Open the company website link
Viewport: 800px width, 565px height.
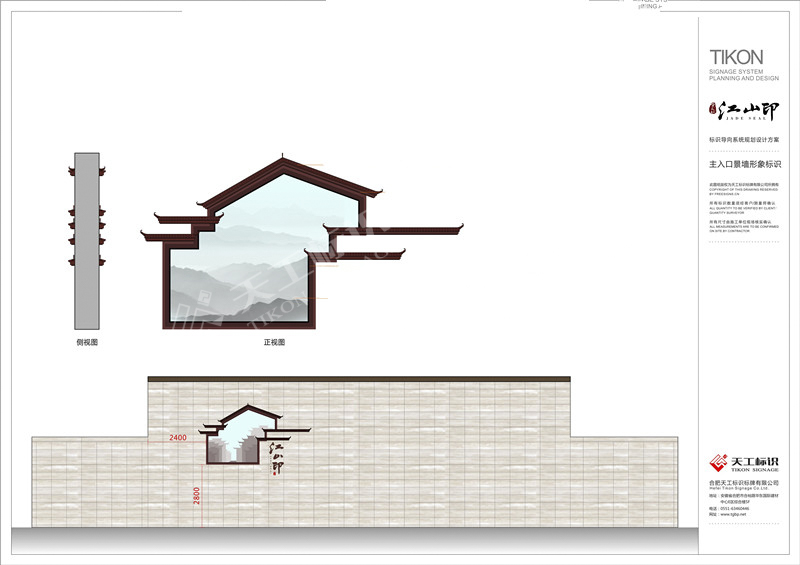733,515
